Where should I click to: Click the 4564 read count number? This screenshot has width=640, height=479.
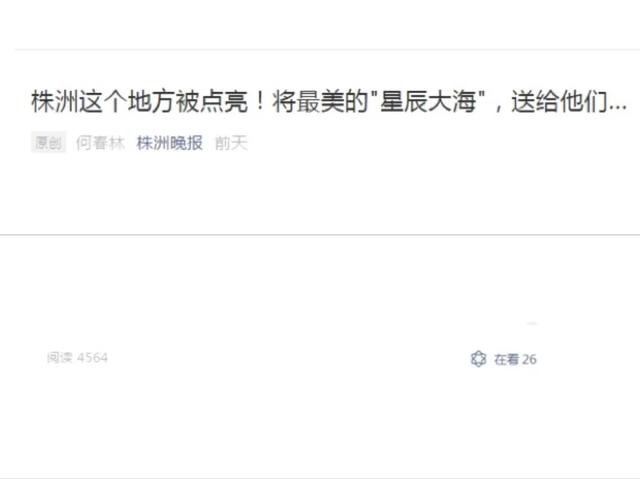point(92,358)
